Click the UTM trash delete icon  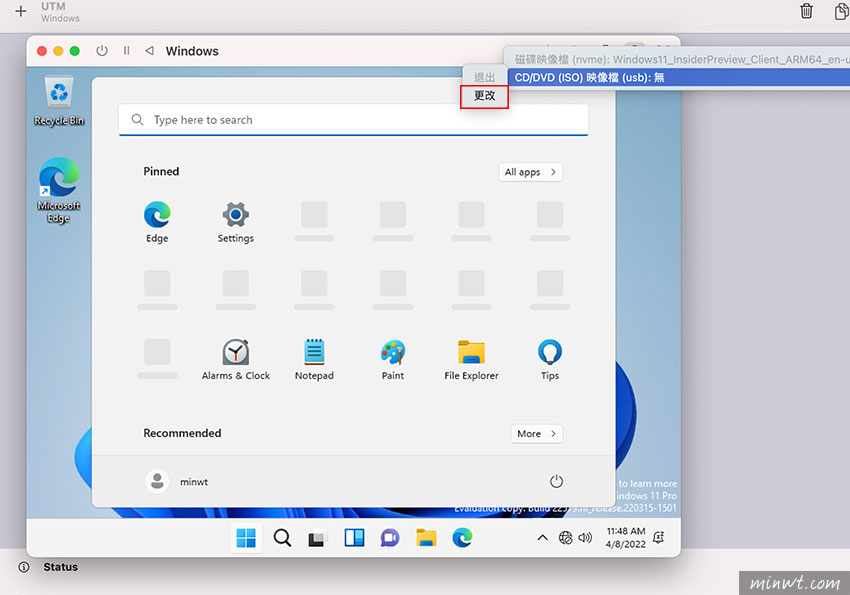(806, 11)
